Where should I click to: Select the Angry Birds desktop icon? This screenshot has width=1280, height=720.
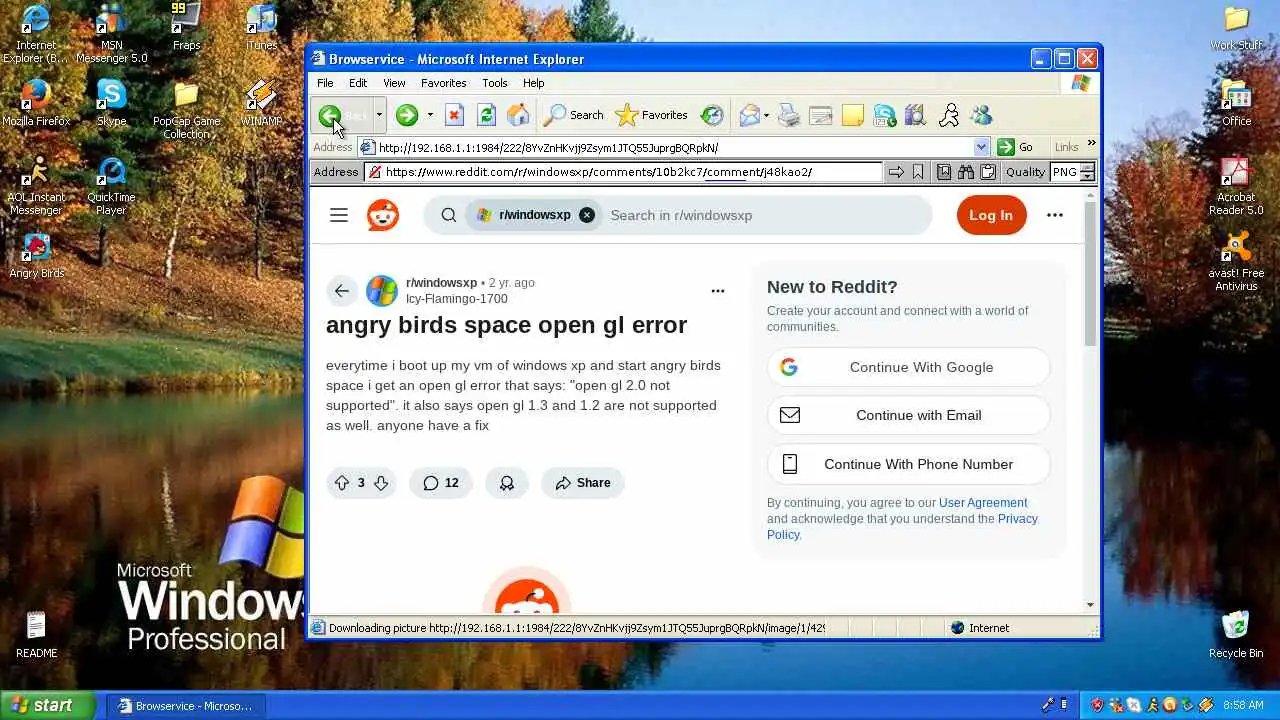[37, 257]
